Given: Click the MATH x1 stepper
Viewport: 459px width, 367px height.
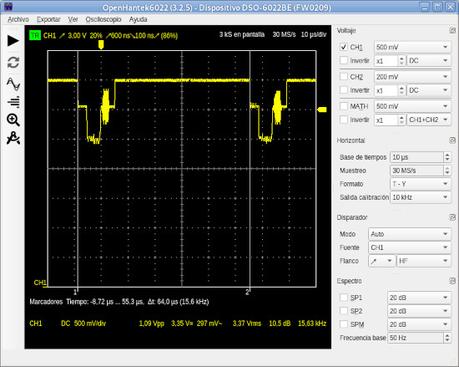Looking at the screenshot, I should click(401, 120).
